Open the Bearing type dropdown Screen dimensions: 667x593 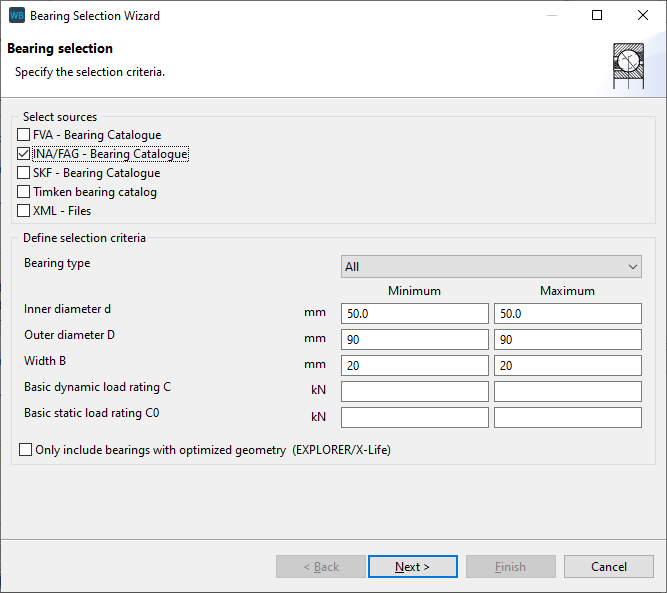pos(490,267)
